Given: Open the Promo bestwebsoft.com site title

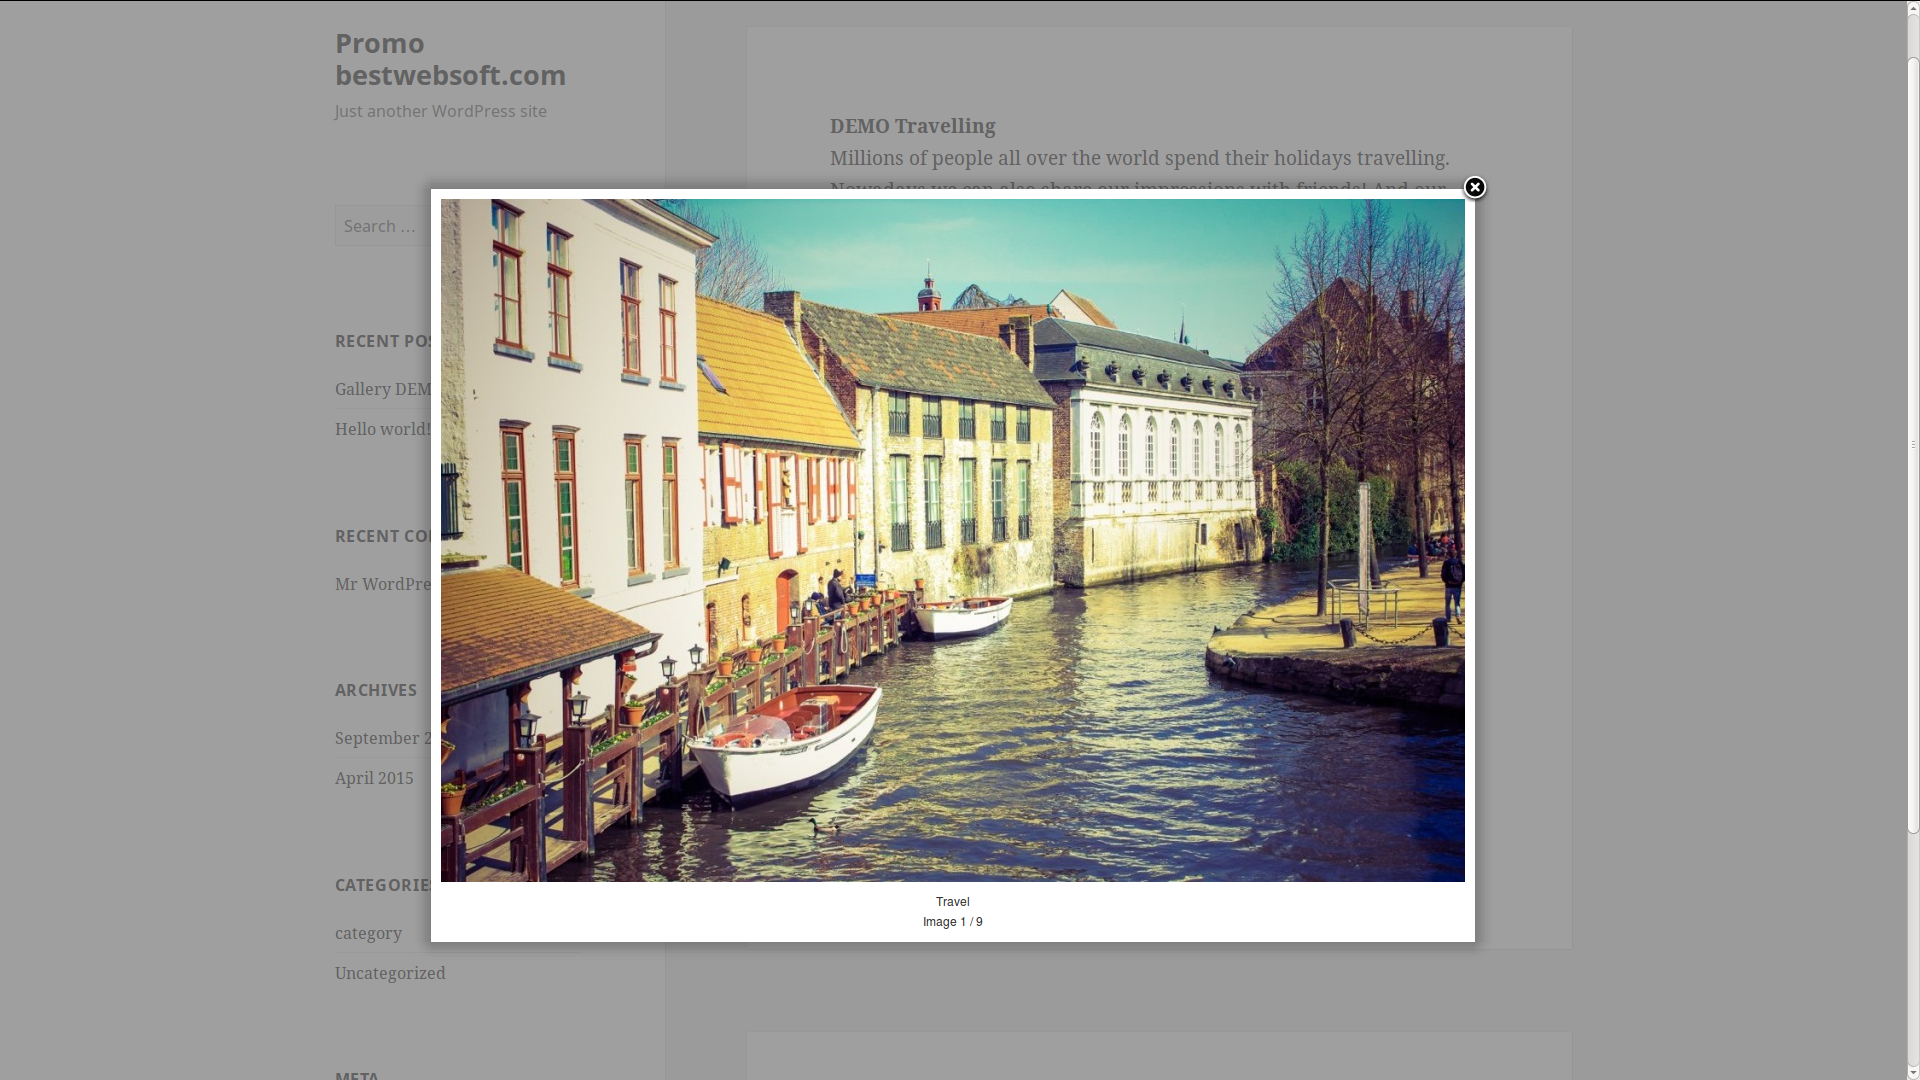Looking at the screenshot, I should click(450, 59).
